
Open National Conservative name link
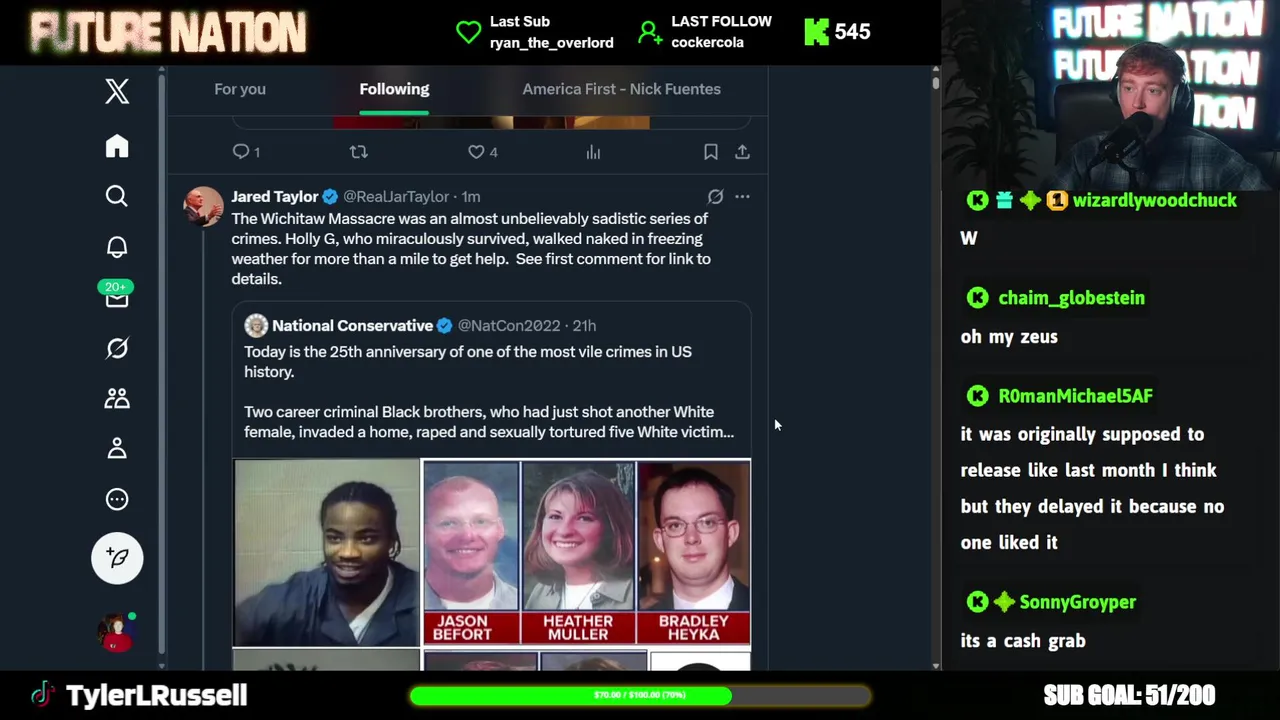coord(352,326)
